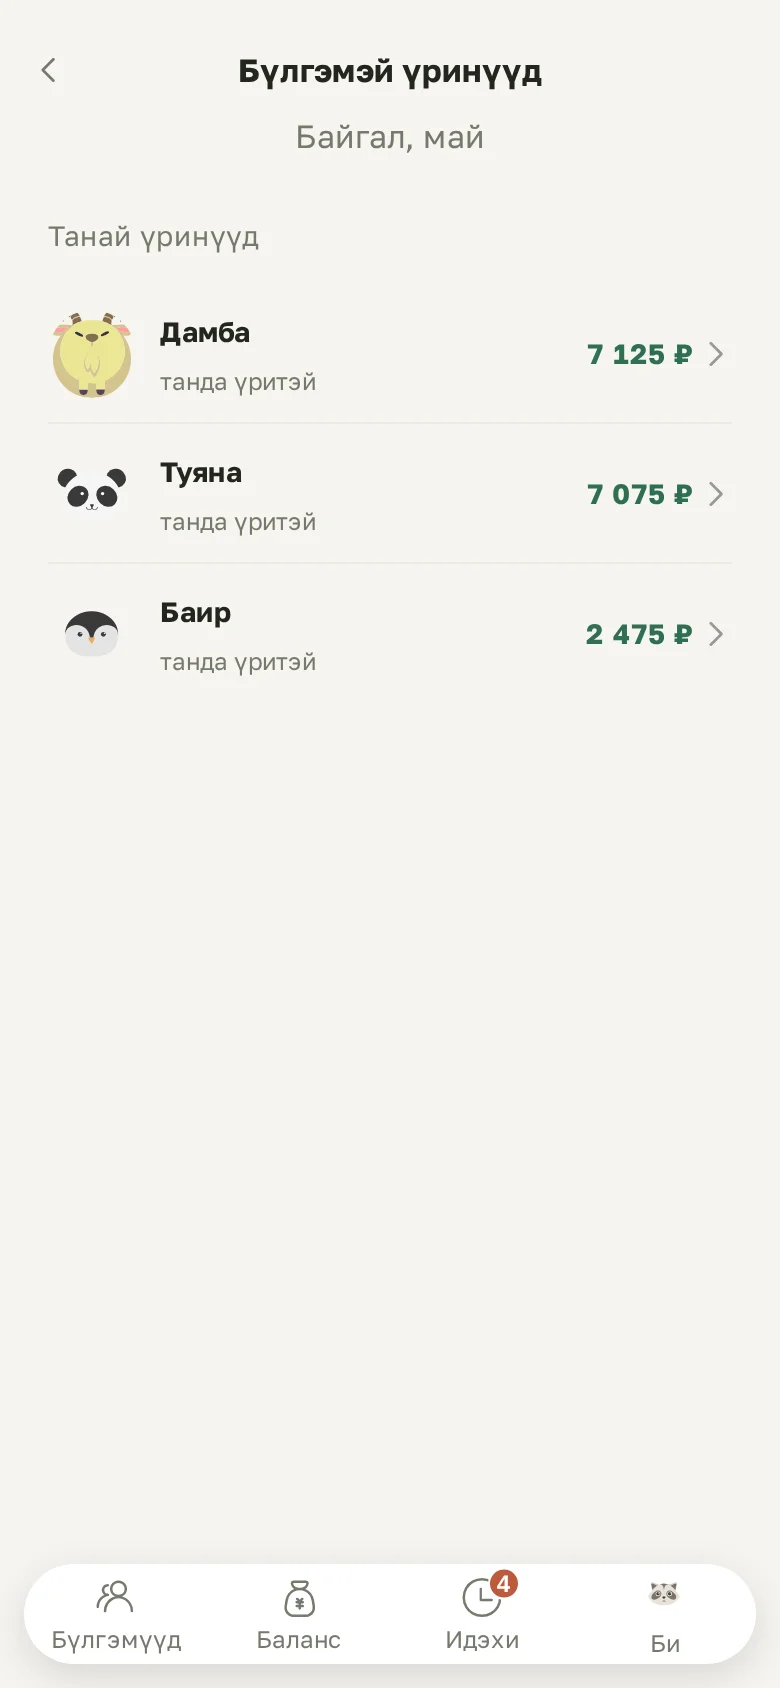The image size is (780, 1688).
Task: Tap the 2 475 ₽ amount
Action: (x=639, y=634)
